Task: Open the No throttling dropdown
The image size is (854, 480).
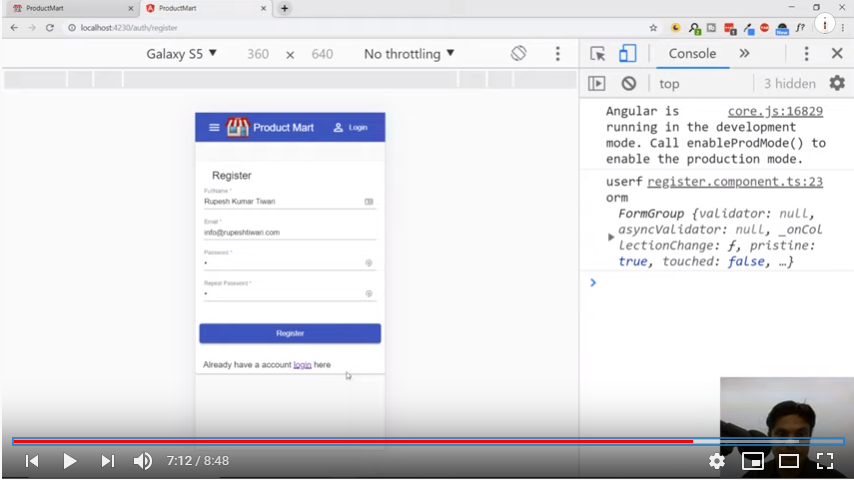Action: point(409,54)
